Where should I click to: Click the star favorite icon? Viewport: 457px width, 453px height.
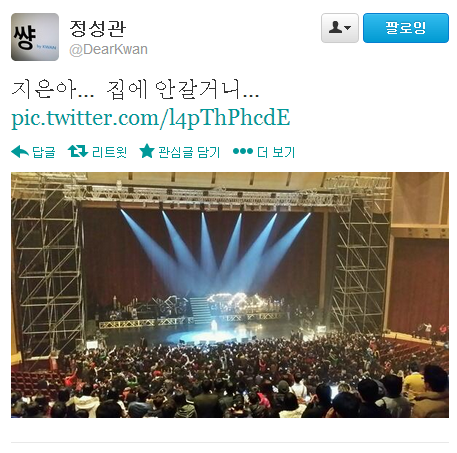[x=147, y=151]
